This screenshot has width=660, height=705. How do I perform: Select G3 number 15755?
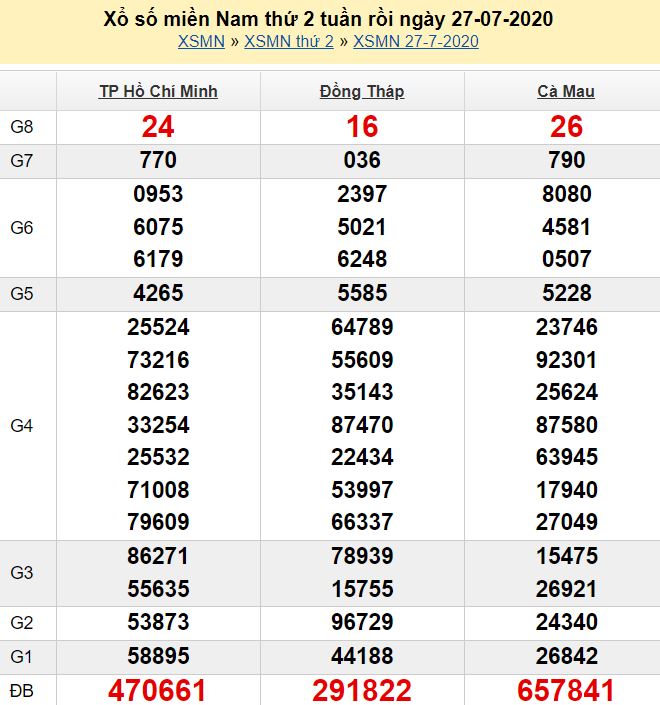362,589
